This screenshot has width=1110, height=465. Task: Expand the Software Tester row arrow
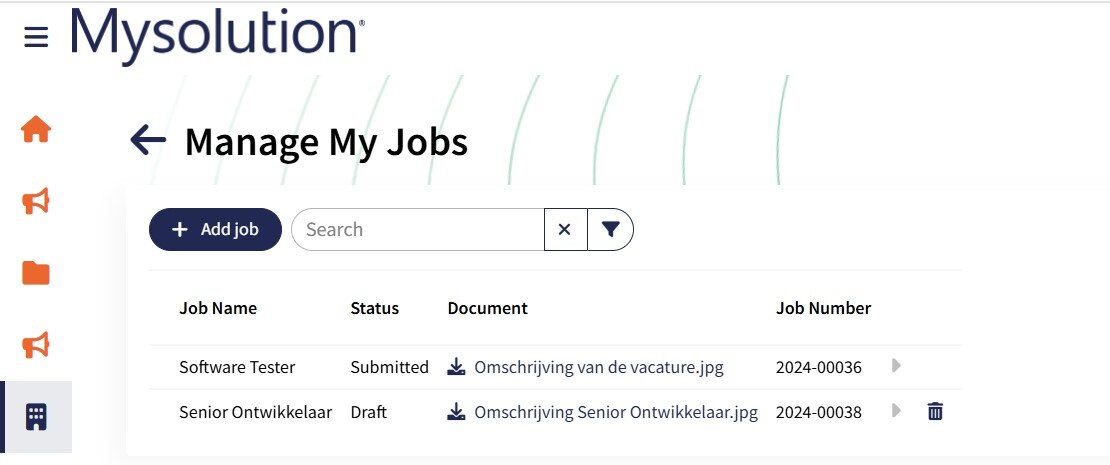(896, 366)
